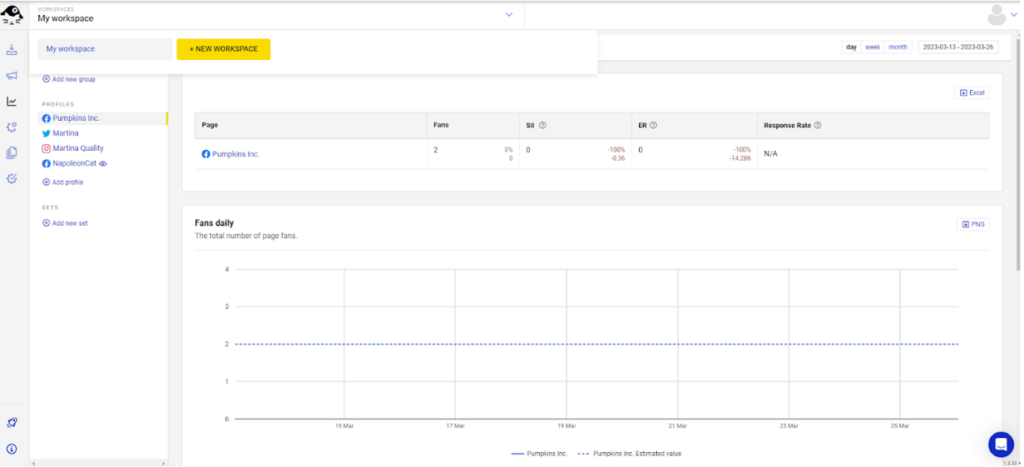Open Pumpkins Inc. link in table
The image size is (1024, 467).
236,154
